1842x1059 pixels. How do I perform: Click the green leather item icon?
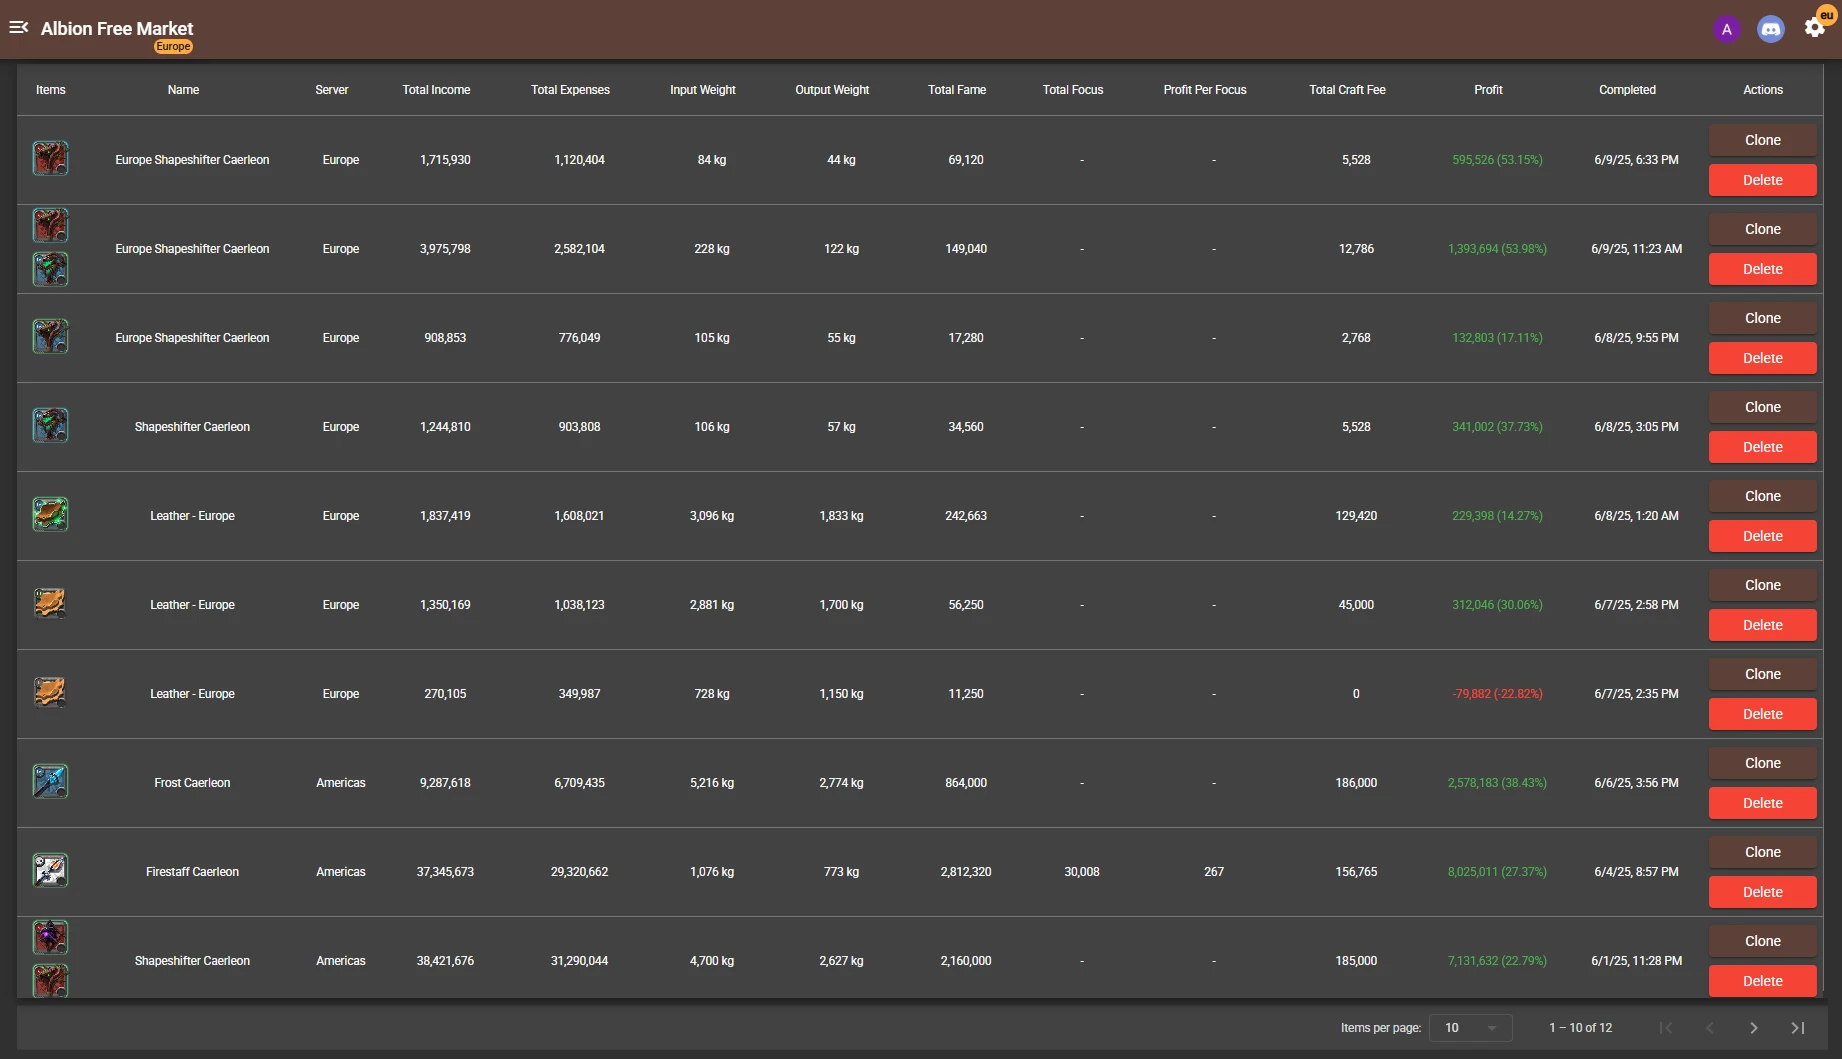(50, 515)
